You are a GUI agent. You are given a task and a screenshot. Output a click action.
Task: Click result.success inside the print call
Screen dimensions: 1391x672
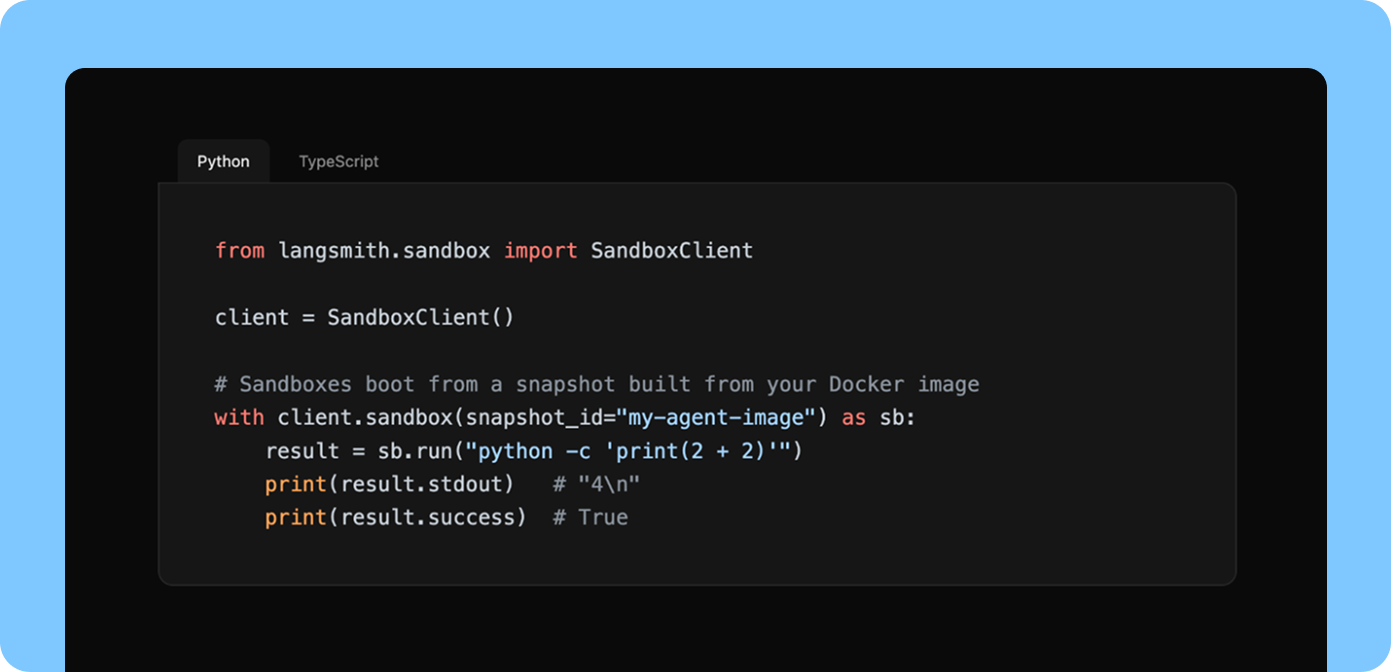(x=434, y=517)
